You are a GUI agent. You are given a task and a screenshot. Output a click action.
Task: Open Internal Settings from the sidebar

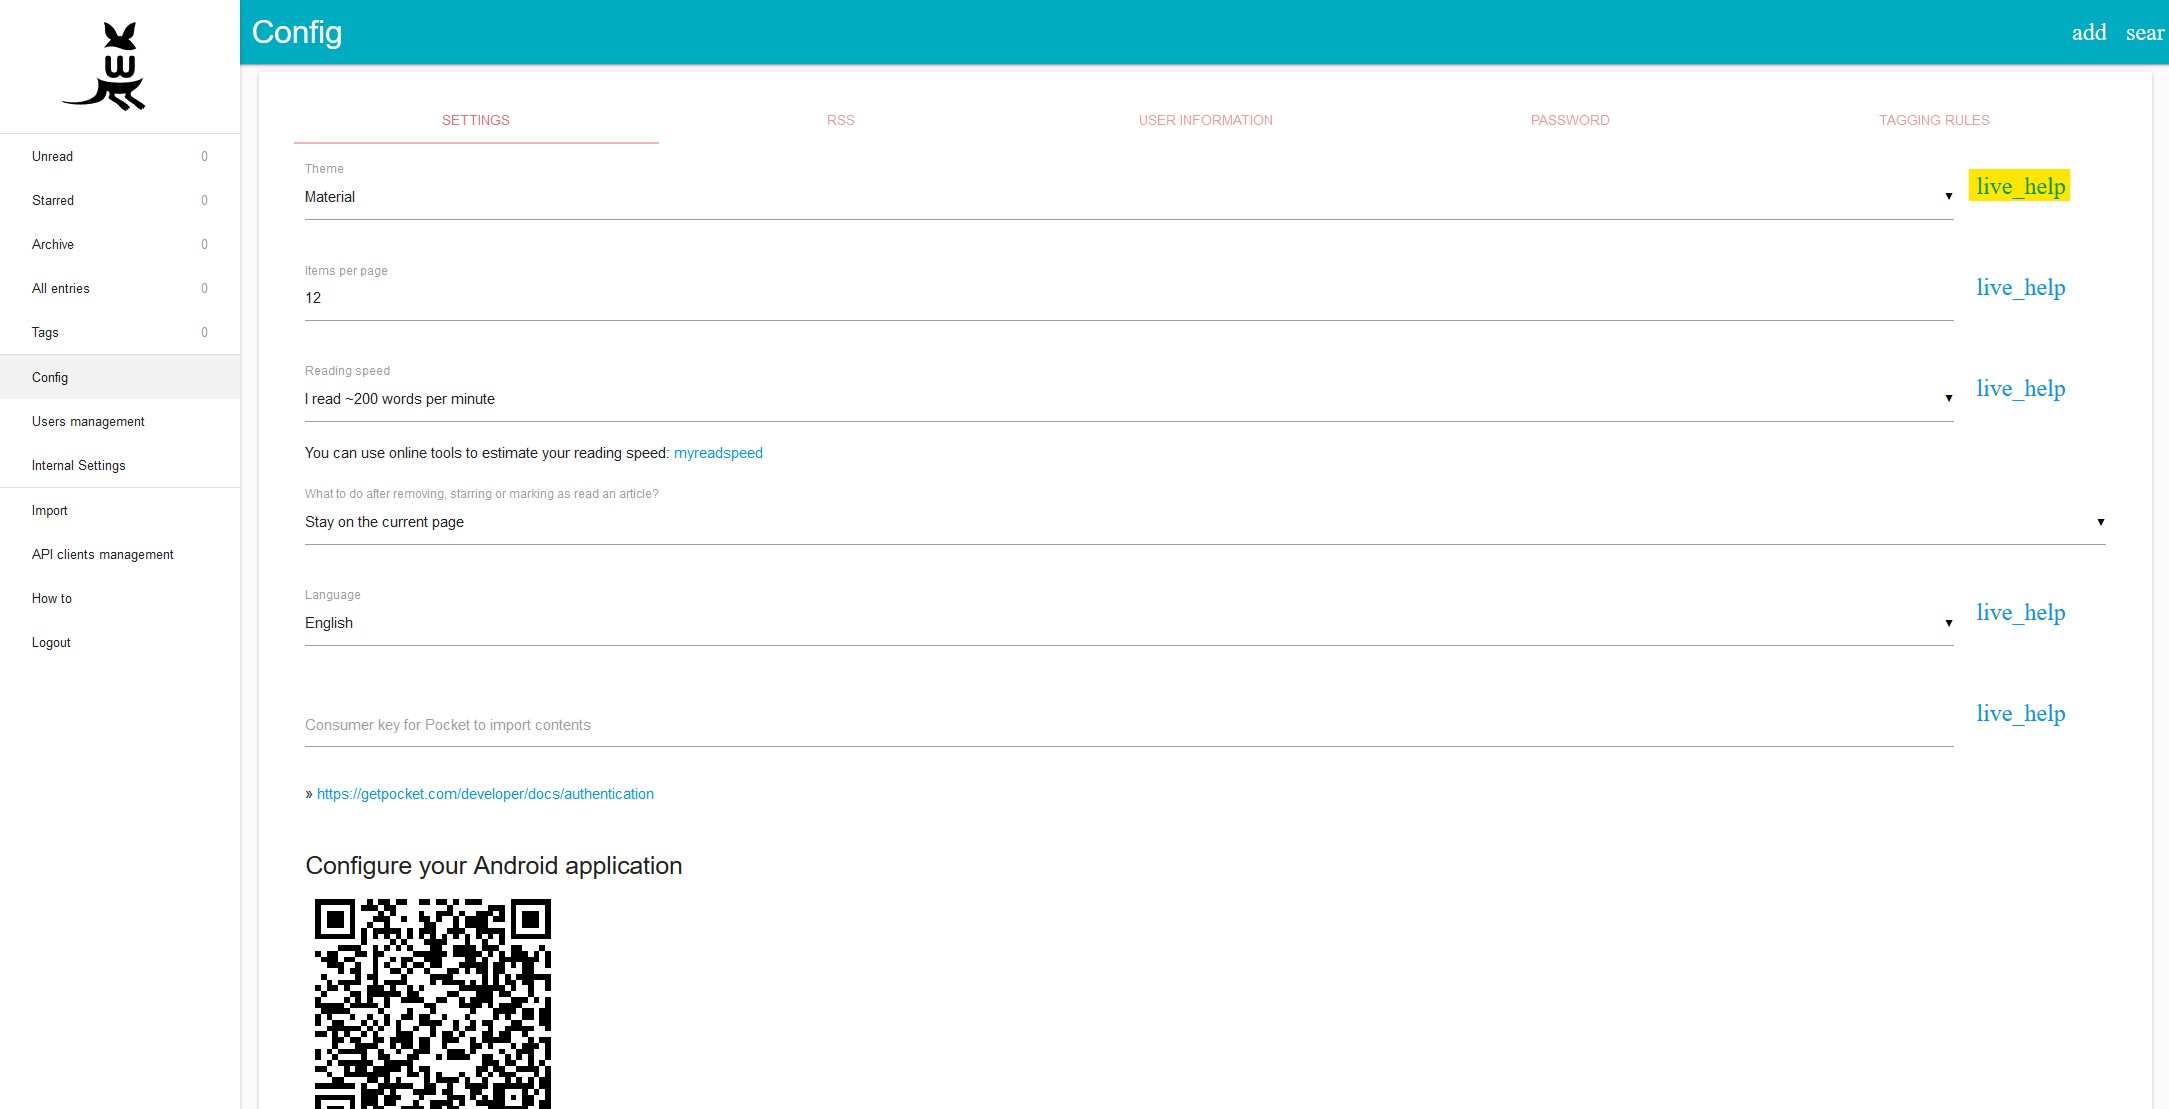(x=78, y=465)
